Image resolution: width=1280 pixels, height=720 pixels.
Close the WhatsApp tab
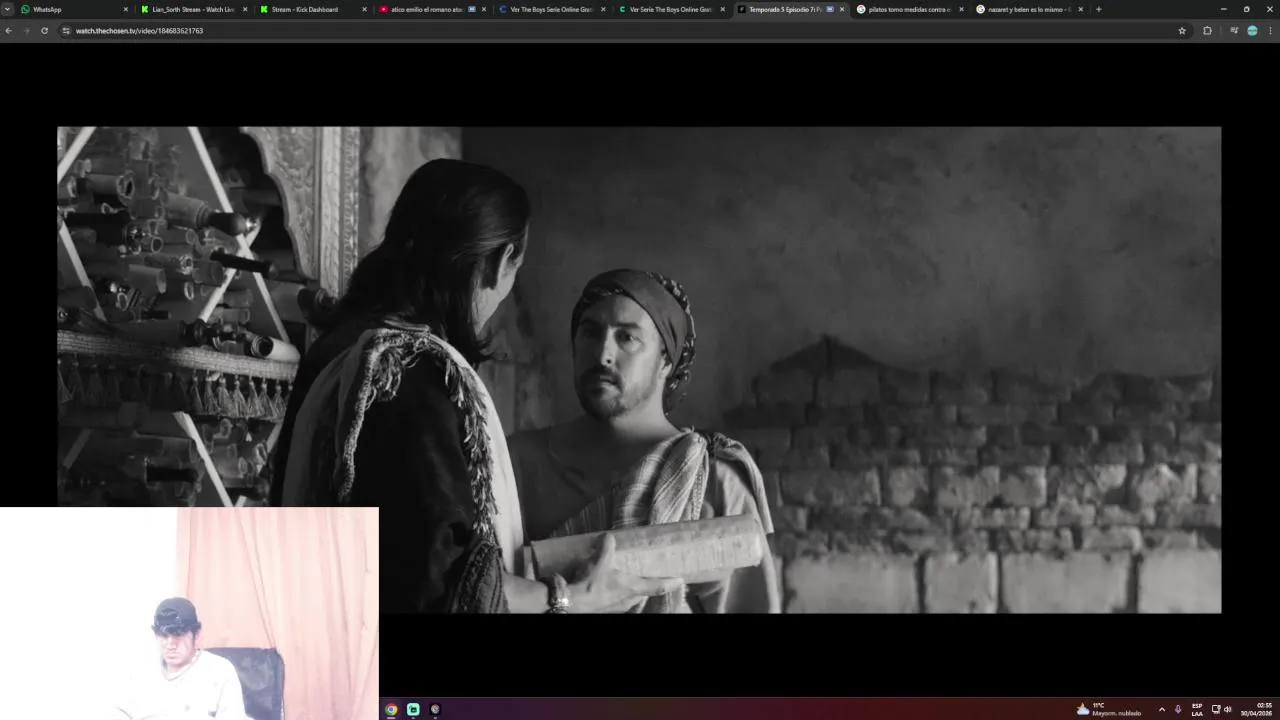pos(125,9)
